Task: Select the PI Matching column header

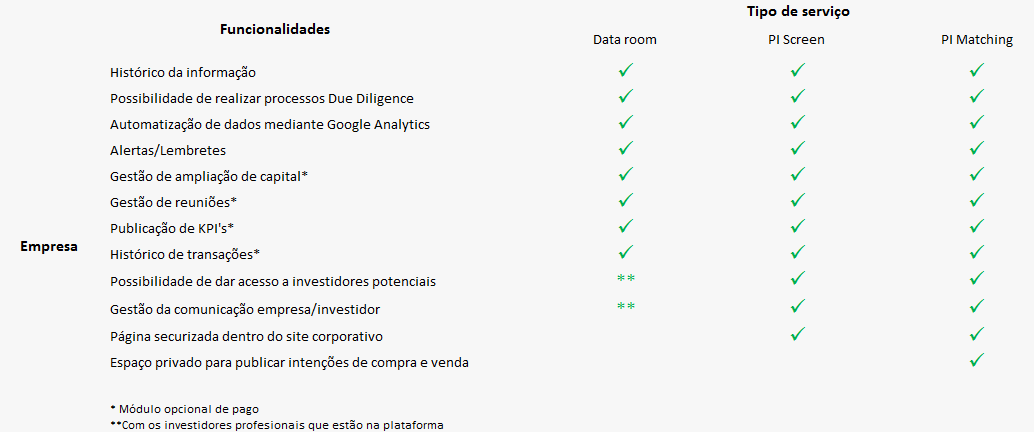Action: (x=977, y=40)
